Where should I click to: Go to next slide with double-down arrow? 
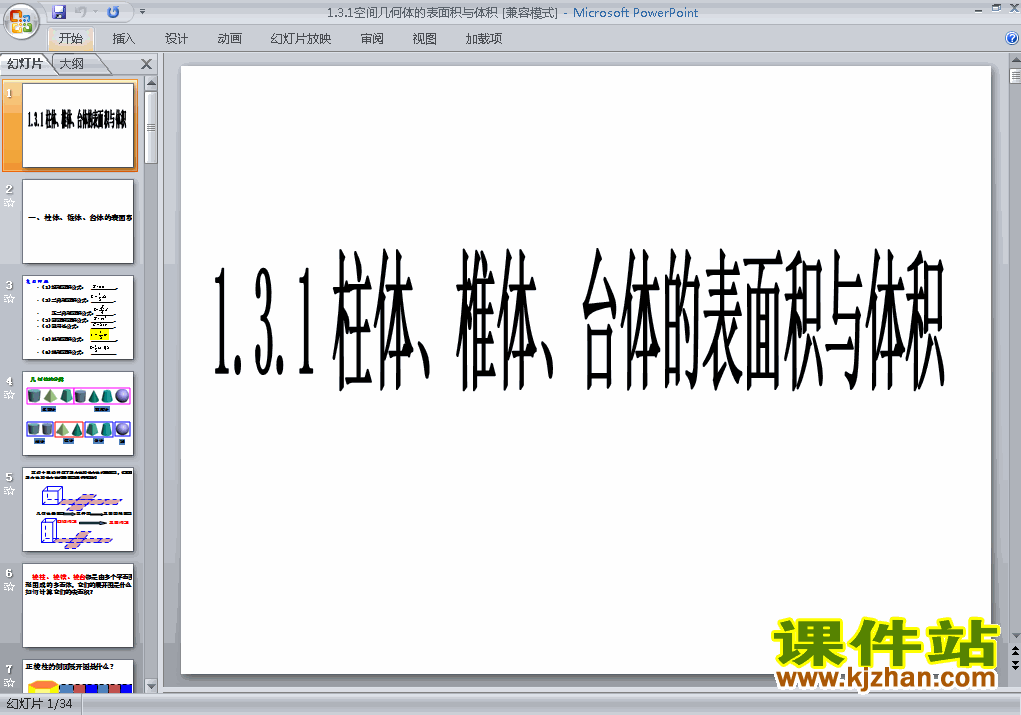tap(1015, 665)
